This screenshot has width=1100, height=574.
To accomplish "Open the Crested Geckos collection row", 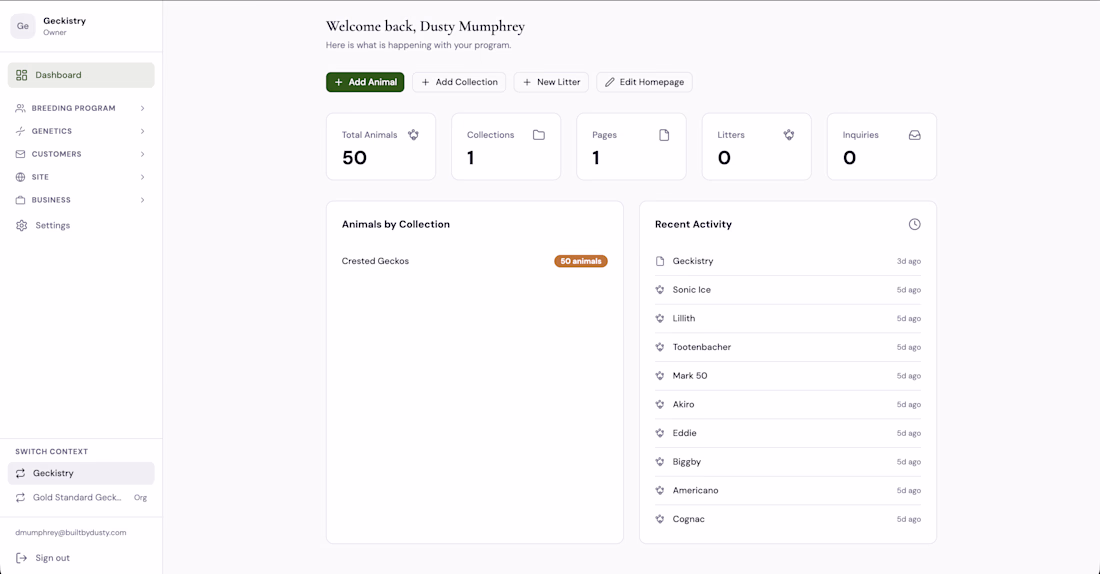I will pyautogui.click(x=474, y=261).
